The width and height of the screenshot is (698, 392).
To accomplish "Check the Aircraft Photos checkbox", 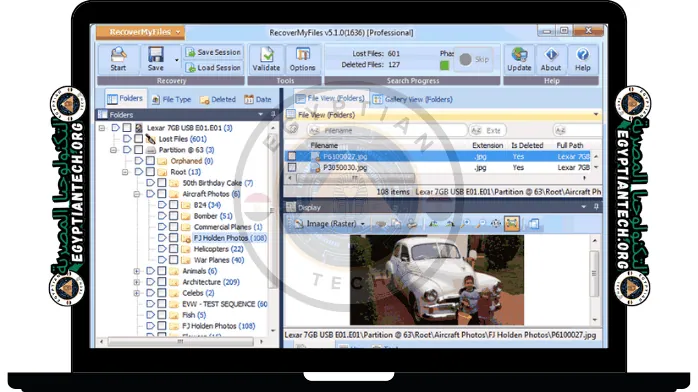I will pyautogui.click(x=162, y=194).
